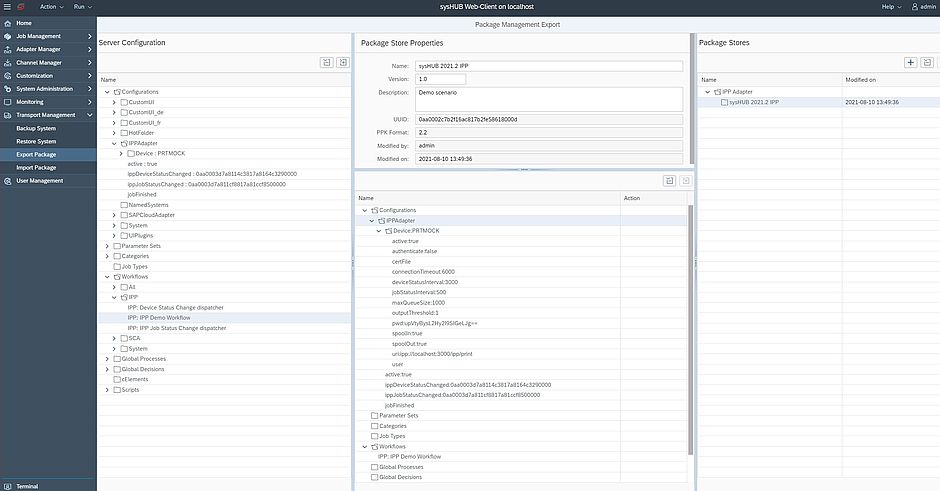Viewport: 940px width, 491px height.
Task: Select the Export Package sidebar entry
Action: (48, 155)
